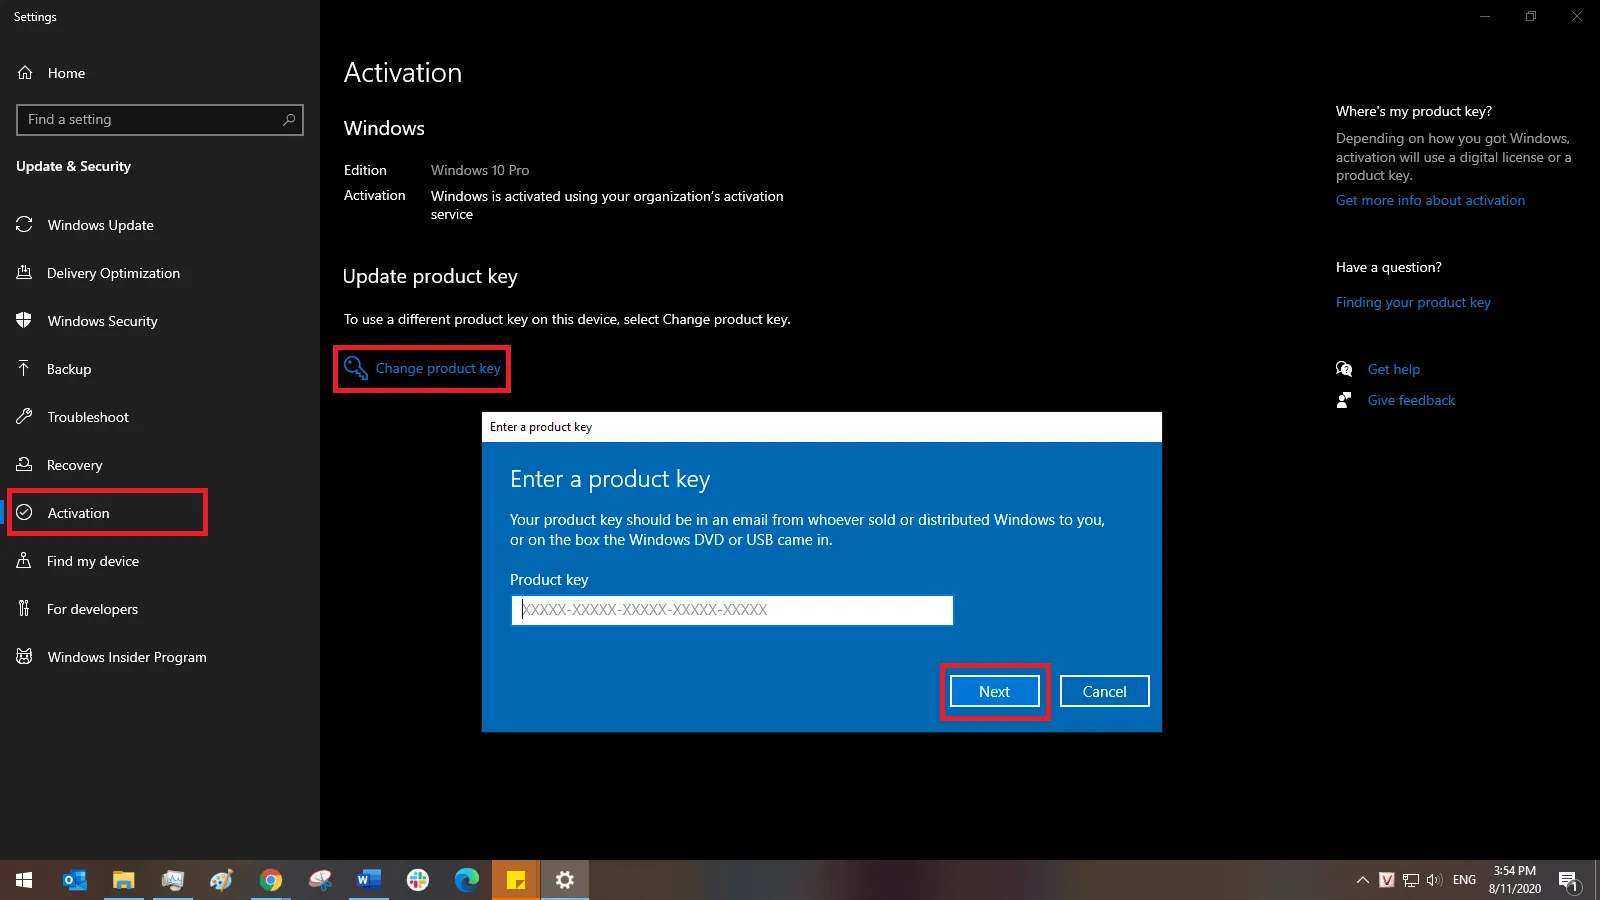Open Microsoft Word from the taskbar
The width and height of the screenshot is (1600, 900).
[x=369, y=880]
